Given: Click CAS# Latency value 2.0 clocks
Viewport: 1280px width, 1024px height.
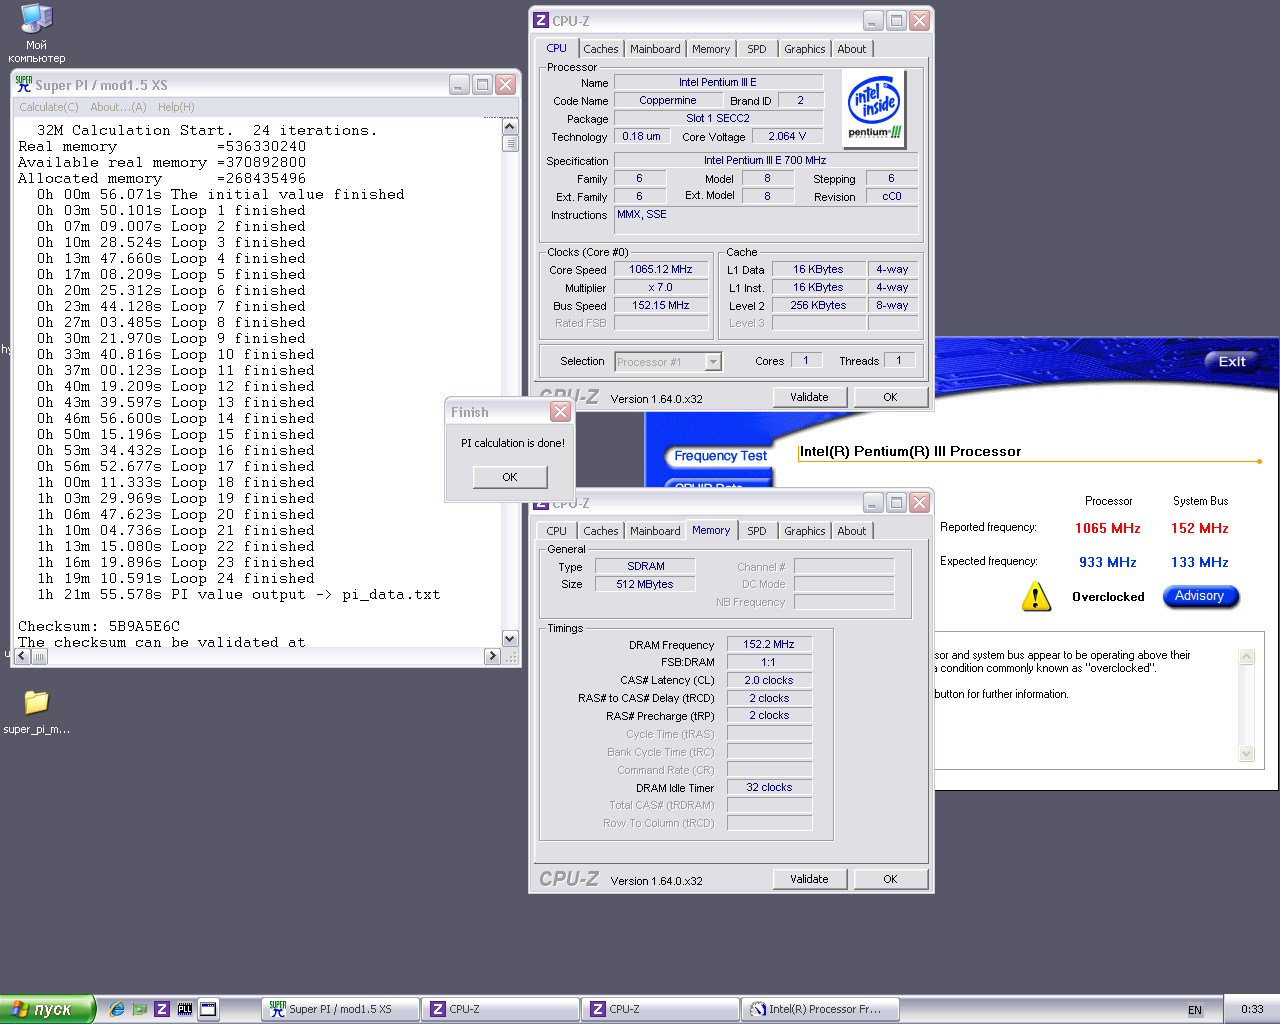Looking at the screenshot, I should point(769,680).
